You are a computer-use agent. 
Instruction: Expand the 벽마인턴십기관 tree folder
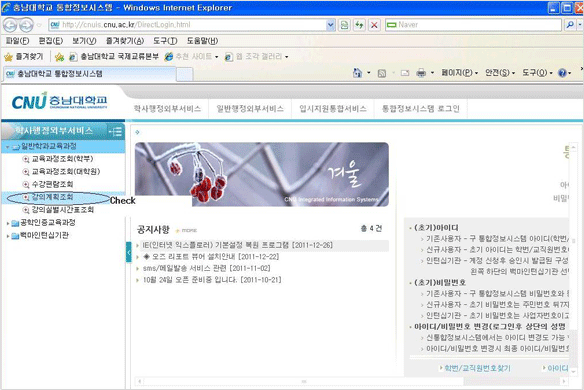click(x=8, y=236)
